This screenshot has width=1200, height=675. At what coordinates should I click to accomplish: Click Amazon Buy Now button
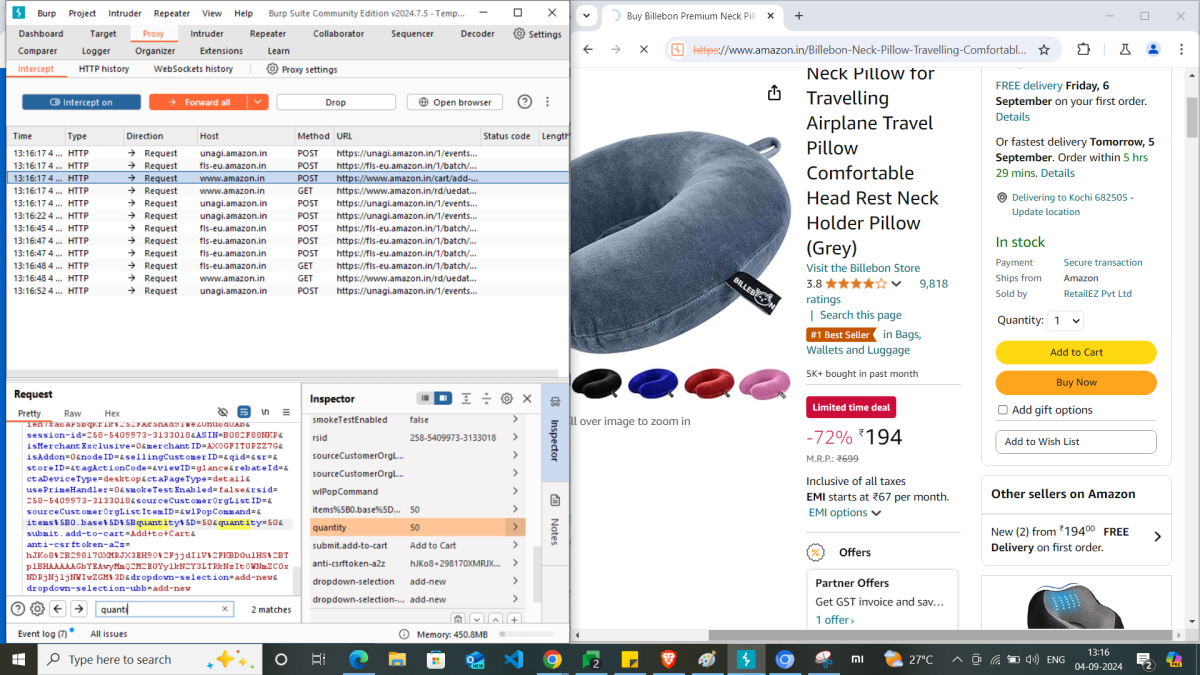click(x=1076, y=382)
